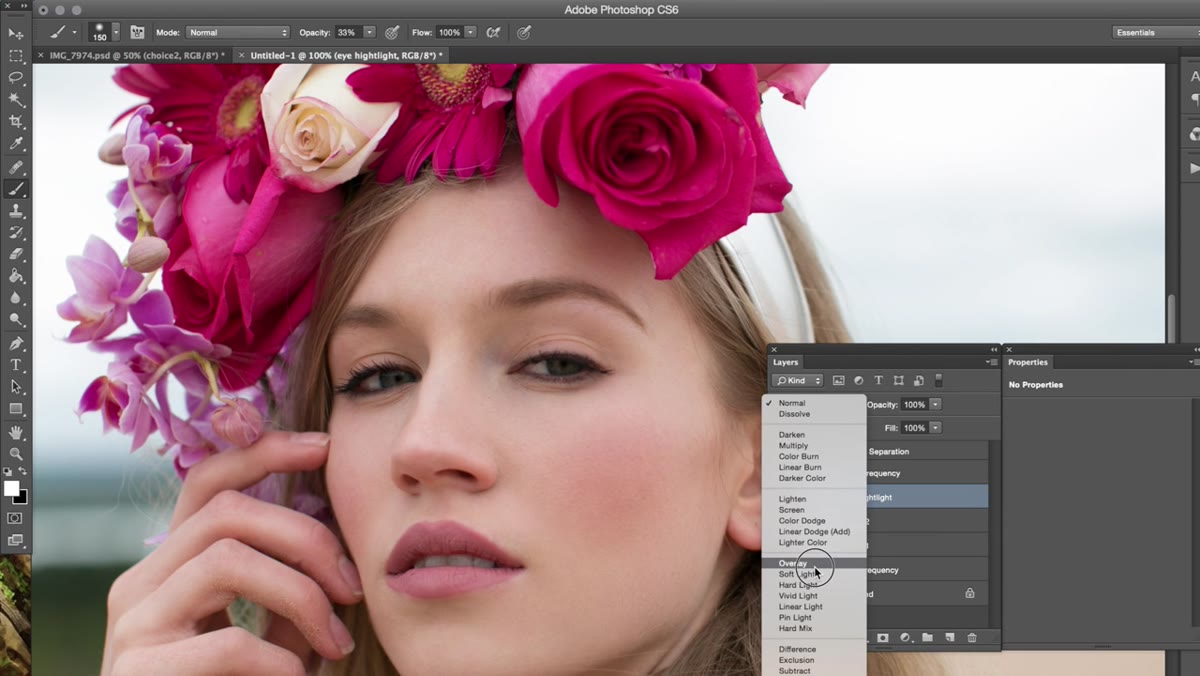The height and width of the screenshot is (676, 1200).
Task: Select the Hand tool
Action: click(16, 433)
